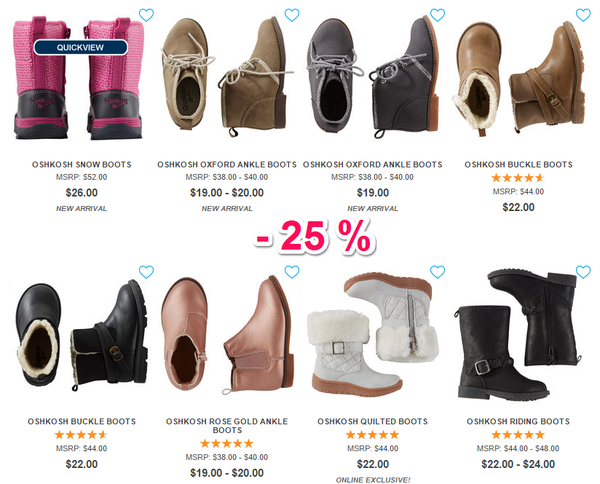Open OshKosh Snow Boots title link
Screen dimensions: 600x484
coord(82,165)
